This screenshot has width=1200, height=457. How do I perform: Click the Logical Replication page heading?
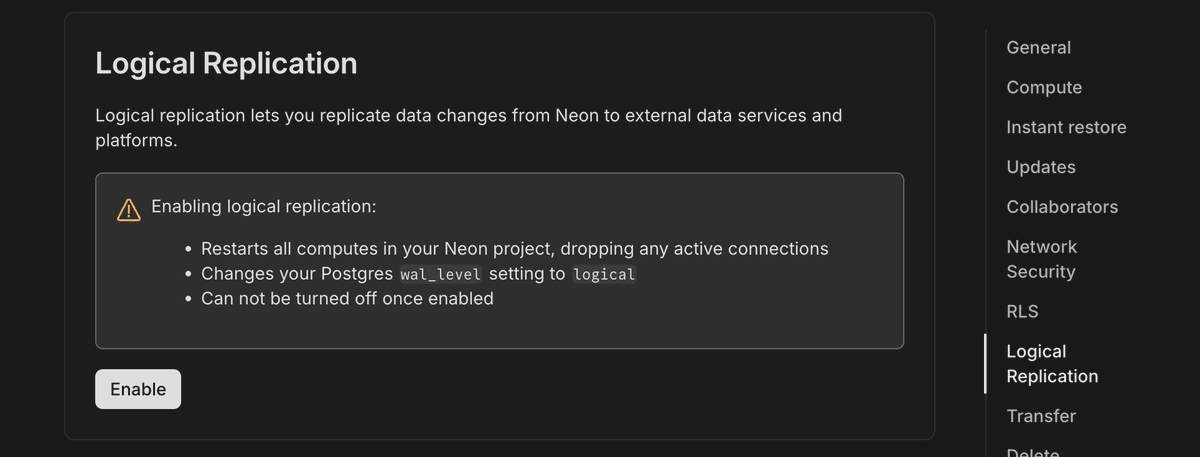(226, 63)
